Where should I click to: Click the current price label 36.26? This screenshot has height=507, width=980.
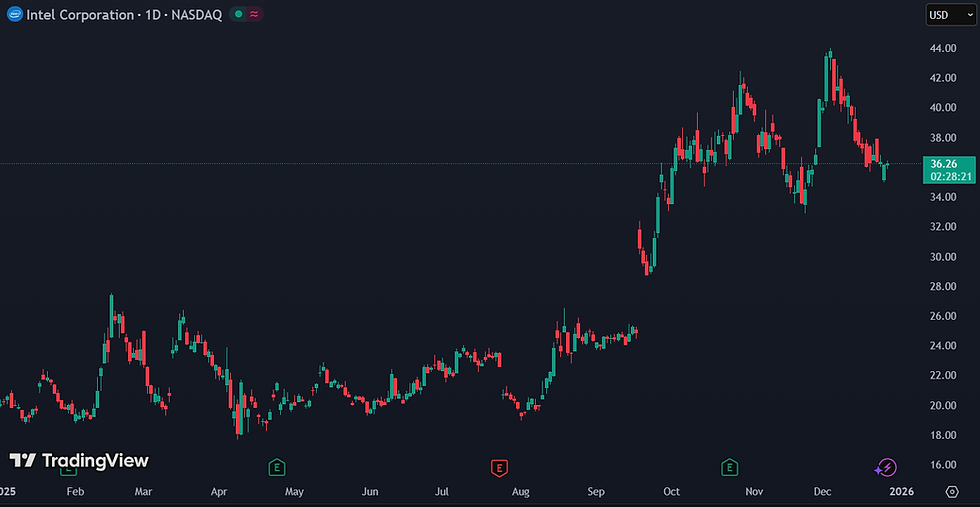(x=942, y=164)
